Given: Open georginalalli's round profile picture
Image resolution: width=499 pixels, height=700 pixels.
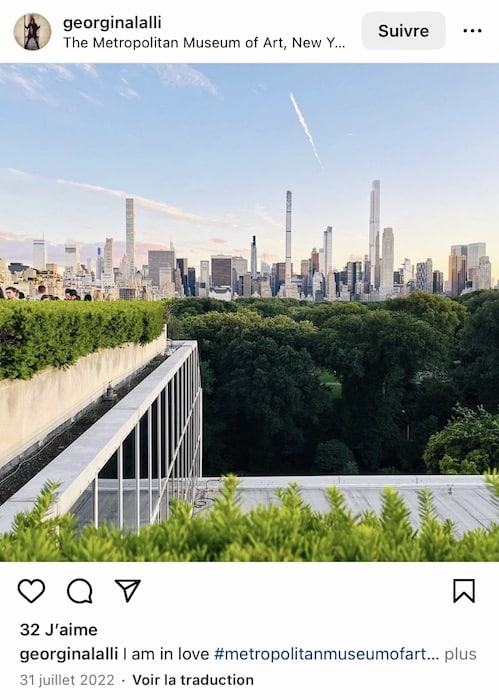Looking at the screenshot, I should tap(33, 31).
